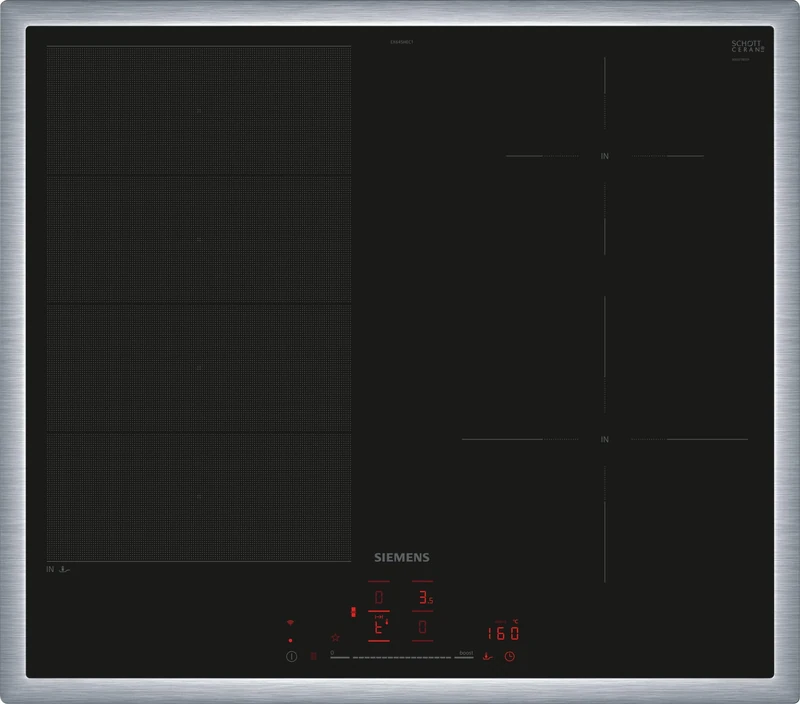Select the favorites star icon
This screenshot has width=800, height=704.
click(x=335, y=637)
